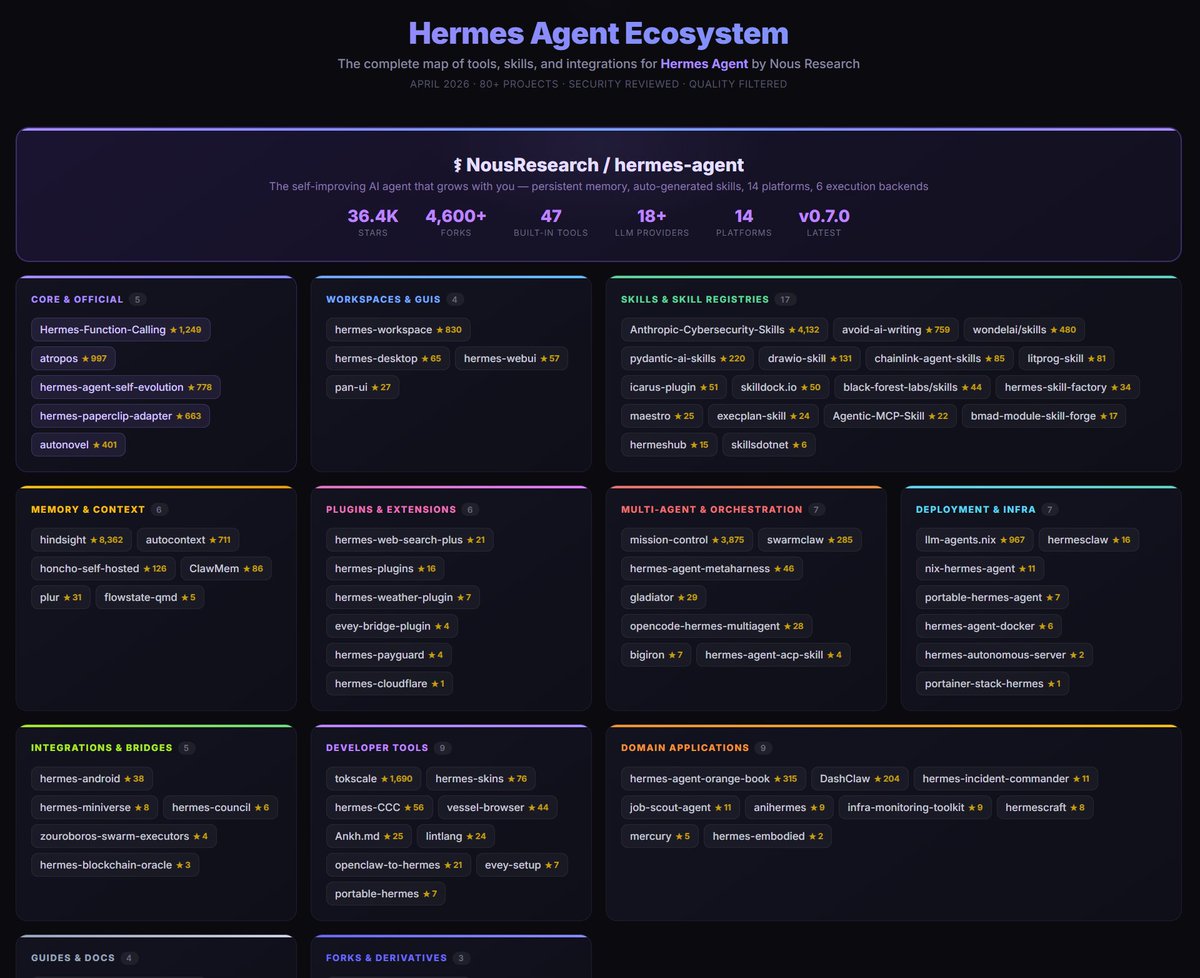Open the Hermes Agent link in subtitle

(x=703, y=64)
